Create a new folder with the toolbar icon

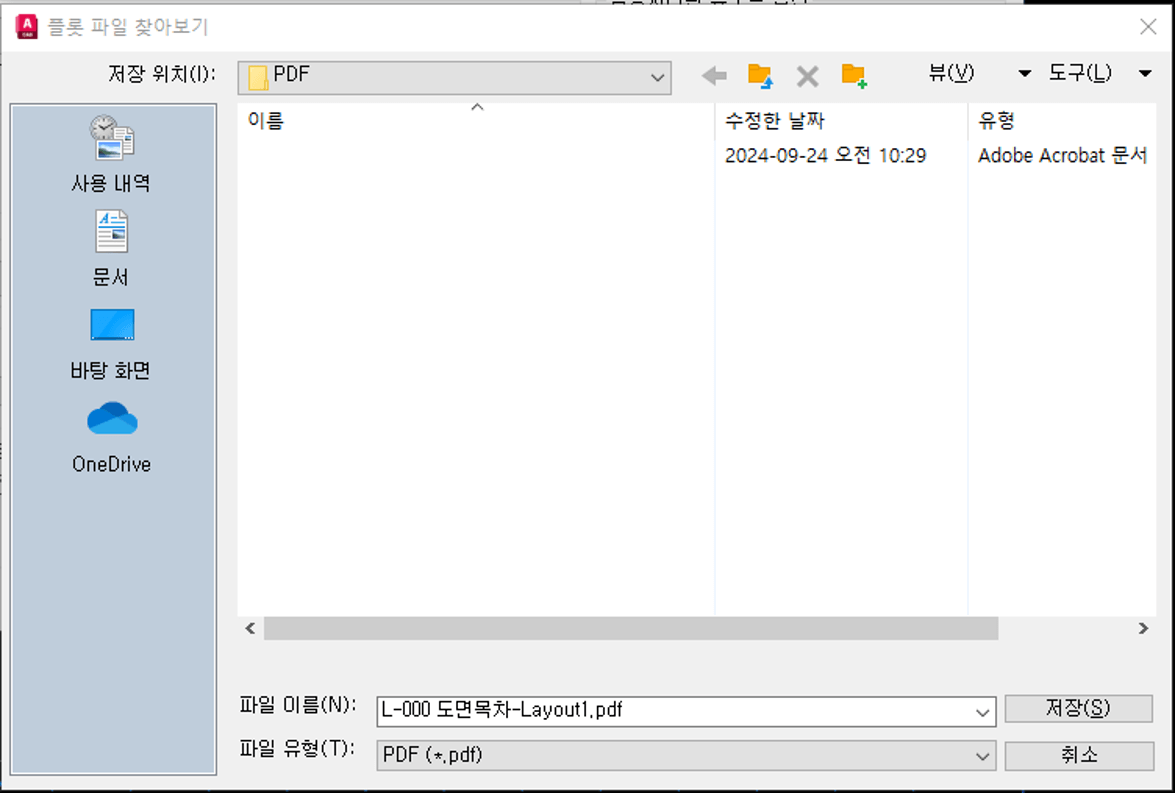(855, 73)
